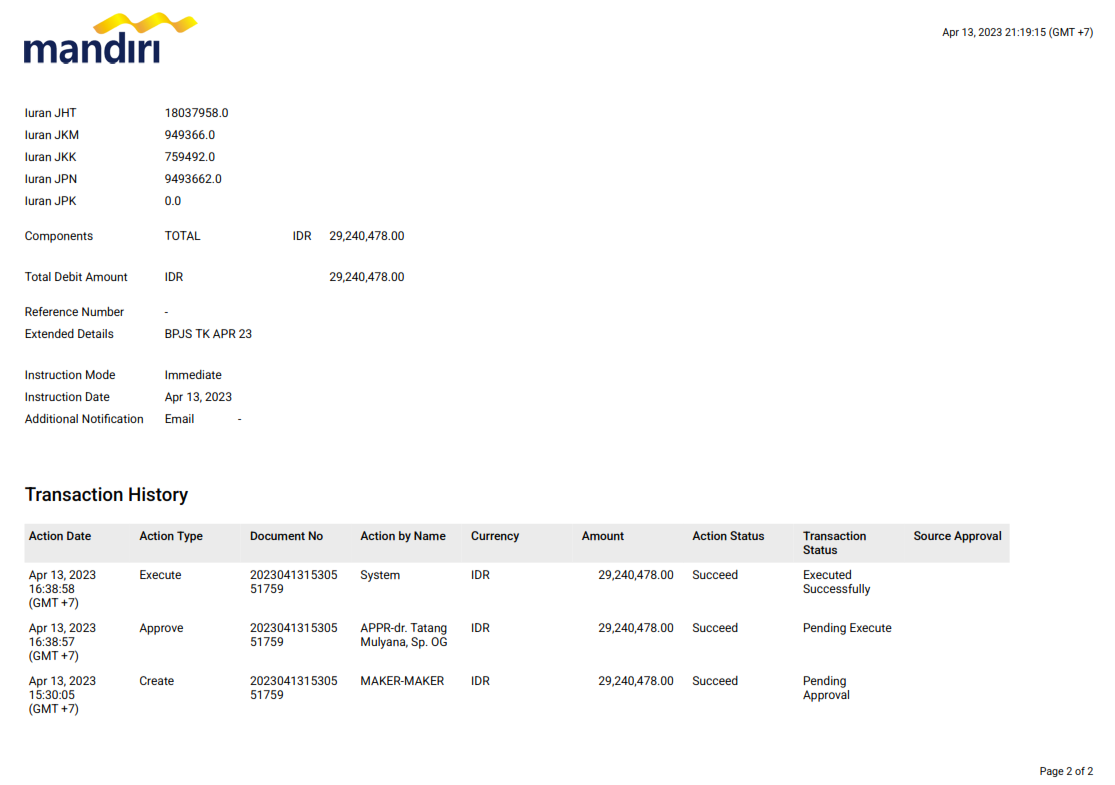Screen dimensions: 1115x785
Task: Select the Iuran JPN amount 9493662.0
Action: point(193,179)
